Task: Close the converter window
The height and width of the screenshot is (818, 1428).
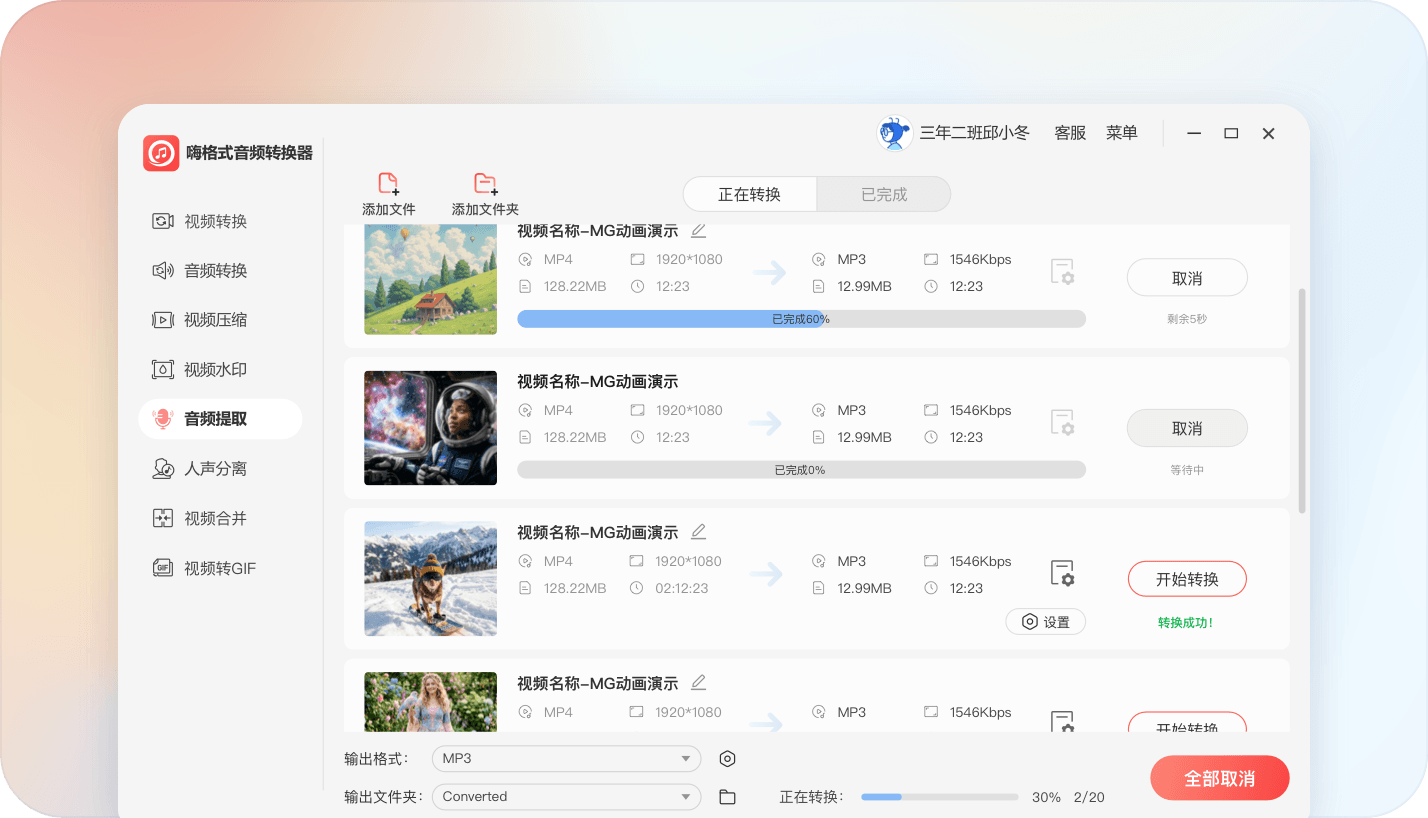Action: 1268,133
